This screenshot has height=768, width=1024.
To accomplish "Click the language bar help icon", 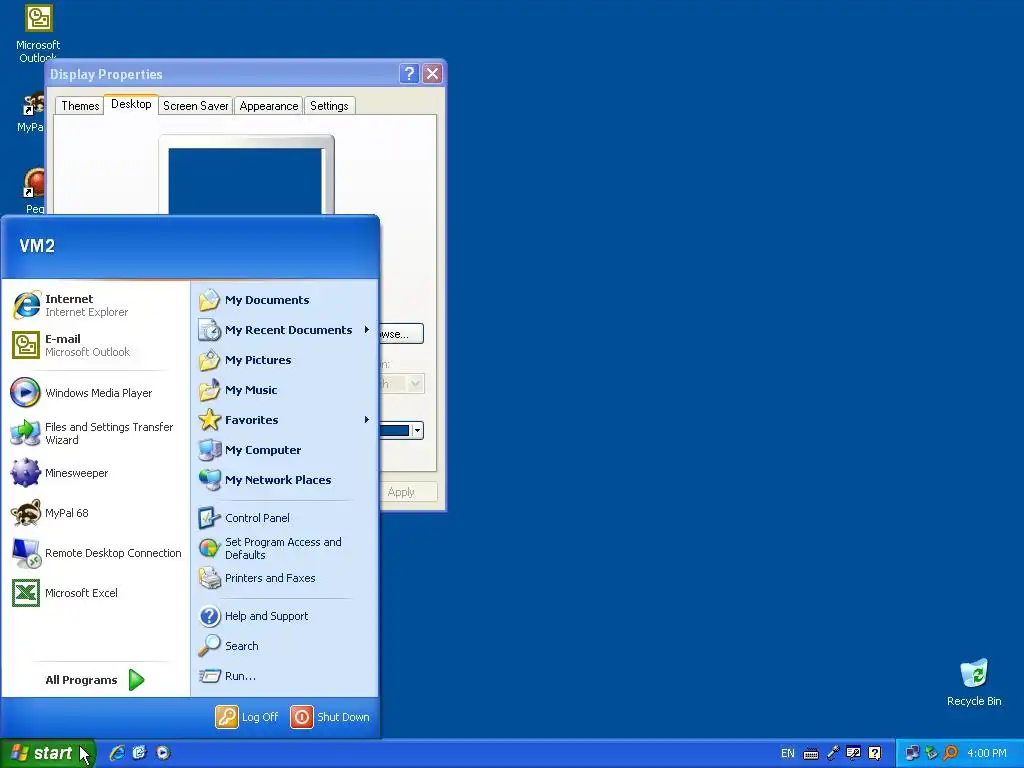I will click(x=874, y=753).
